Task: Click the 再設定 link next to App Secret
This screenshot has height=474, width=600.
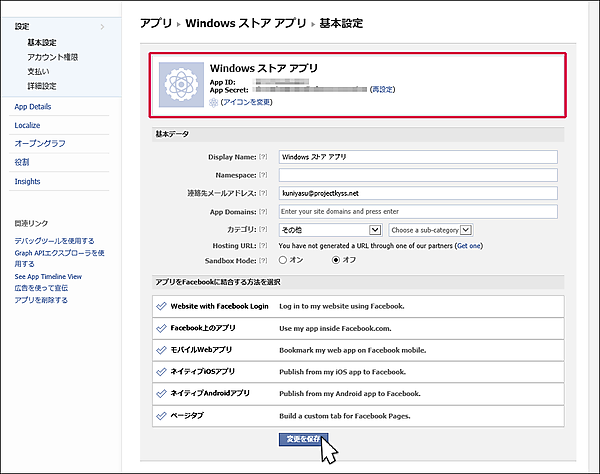Action: click(382, 90)
